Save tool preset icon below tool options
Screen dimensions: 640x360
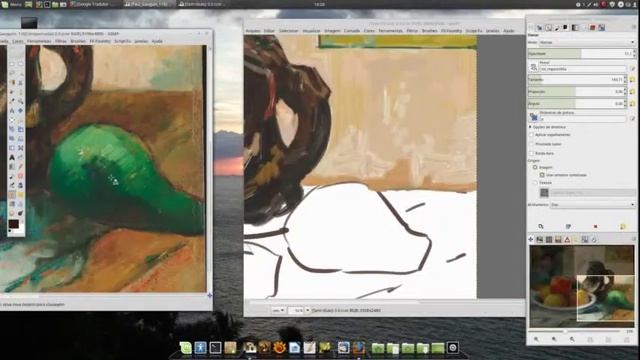pyautogui.click(x=541, y=226)
